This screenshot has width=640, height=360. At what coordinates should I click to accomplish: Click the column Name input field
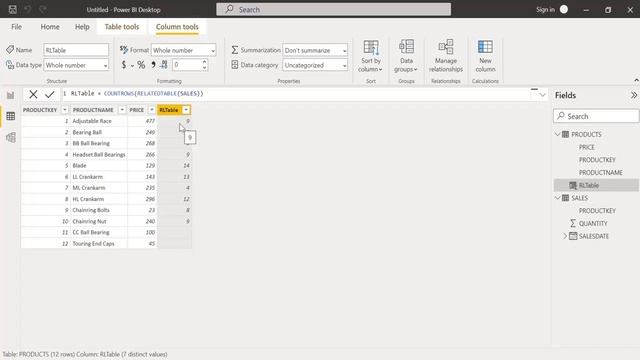76,50
